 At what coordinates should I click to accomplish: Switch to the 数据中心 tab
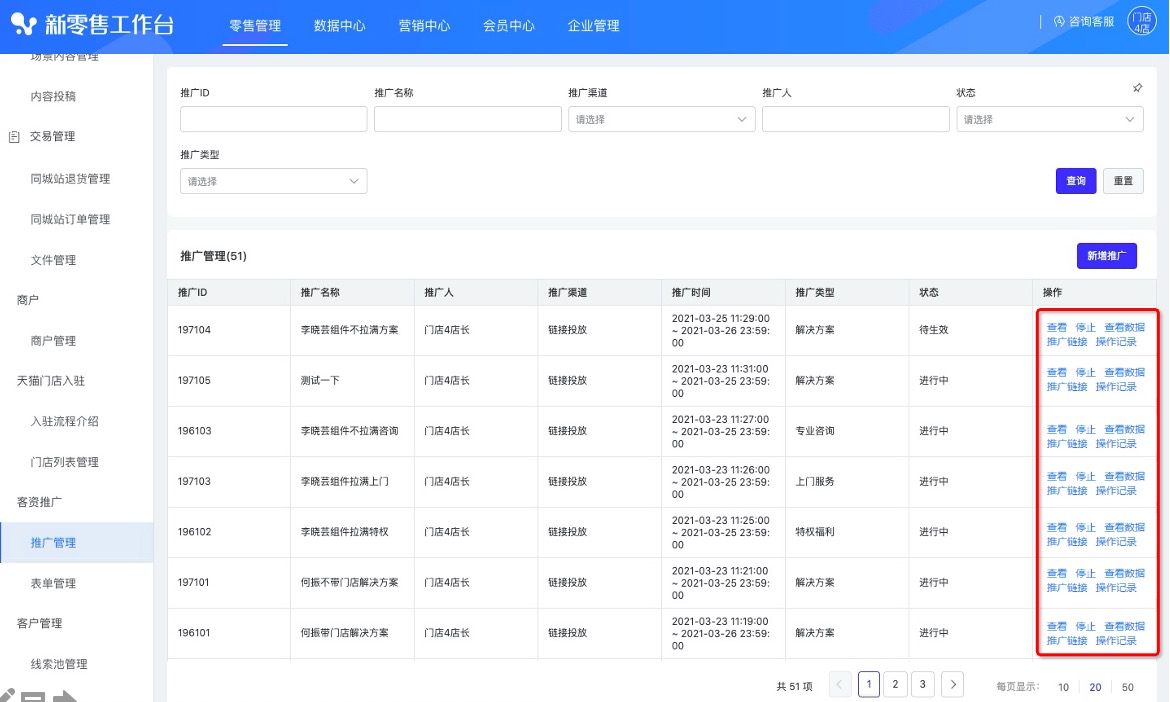pyautogui.click(x=340, y=26)
